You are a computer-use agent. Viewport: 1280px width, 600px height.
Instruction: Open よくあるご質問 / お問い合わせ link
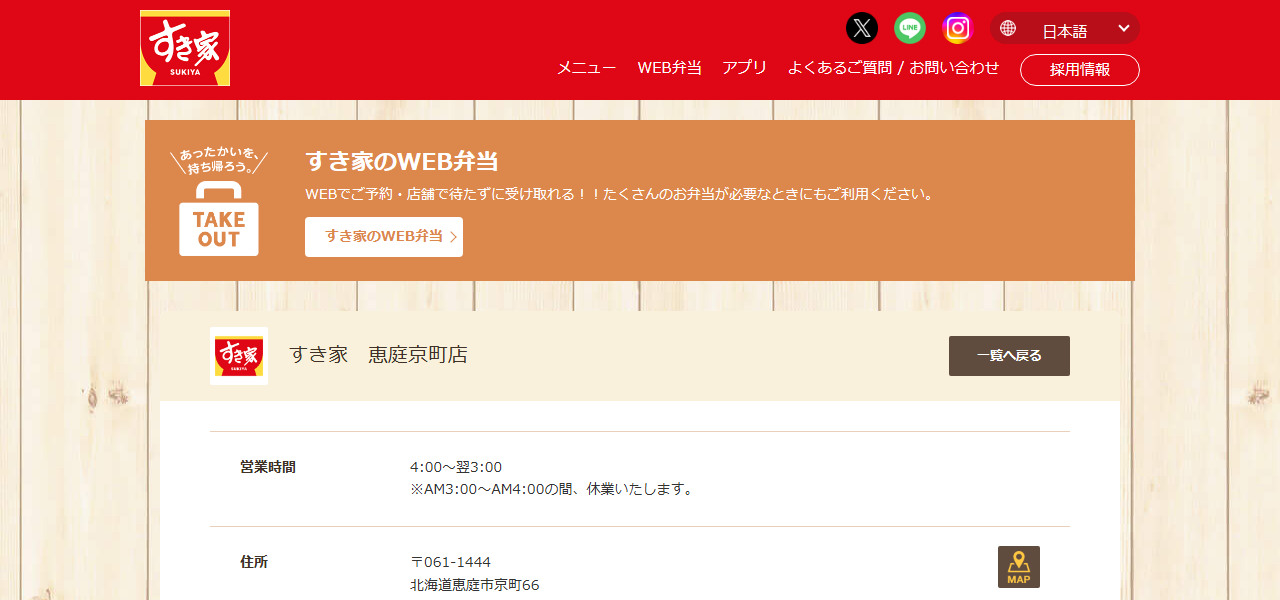click(x=894, y=68)
